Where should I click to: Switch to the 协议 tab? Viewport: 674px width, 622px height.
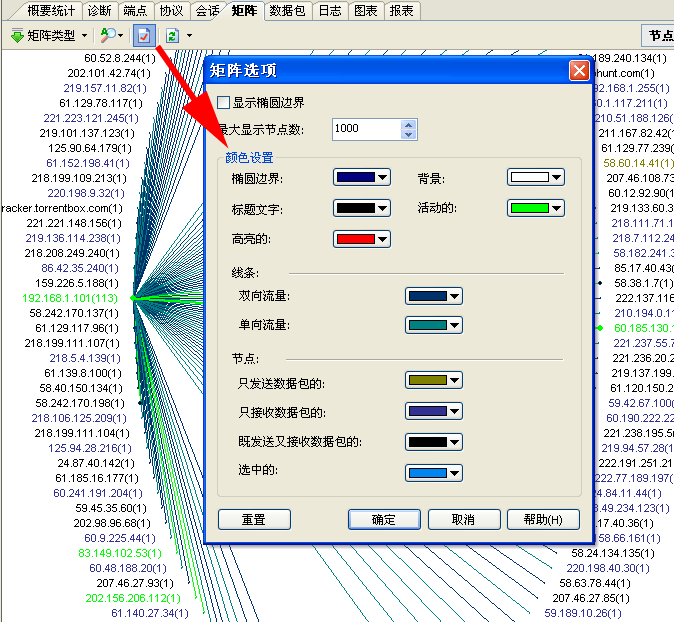(171, 11)
